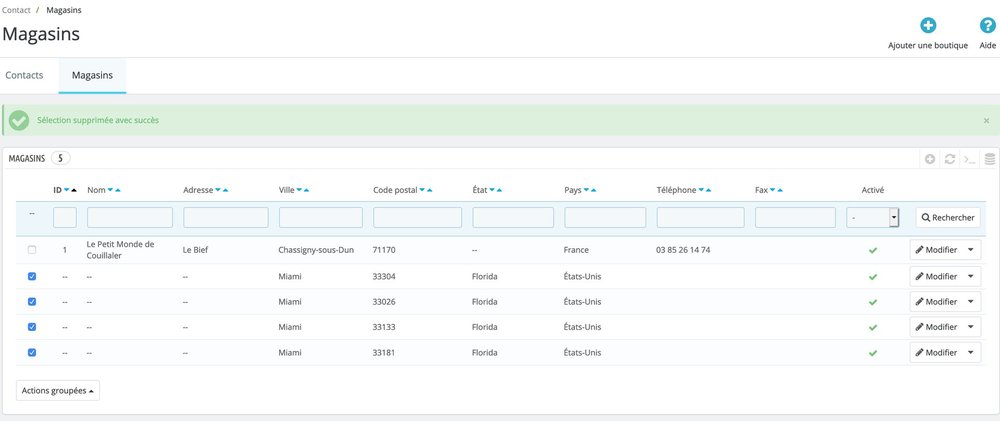Click the Chassigny-sous-Dun city cell
This screenshot has width=1000, height=421.
[x=316, y=250]
